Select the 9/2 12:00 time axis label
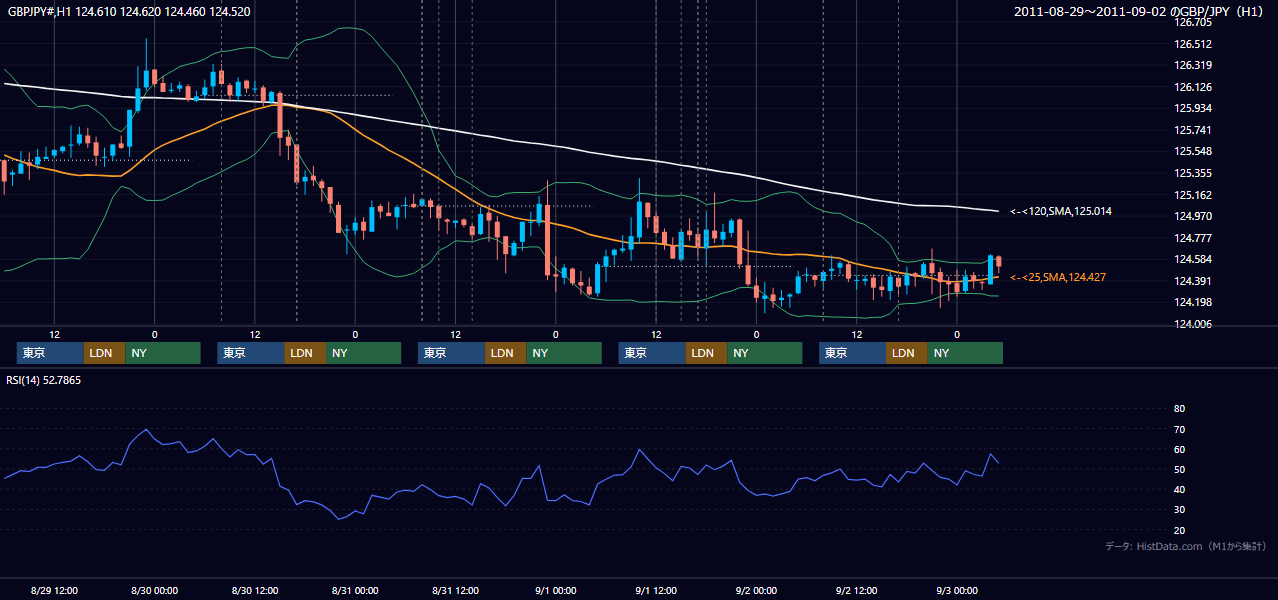The height and width of the screenshot is (600, 1278). click(856, 590)
